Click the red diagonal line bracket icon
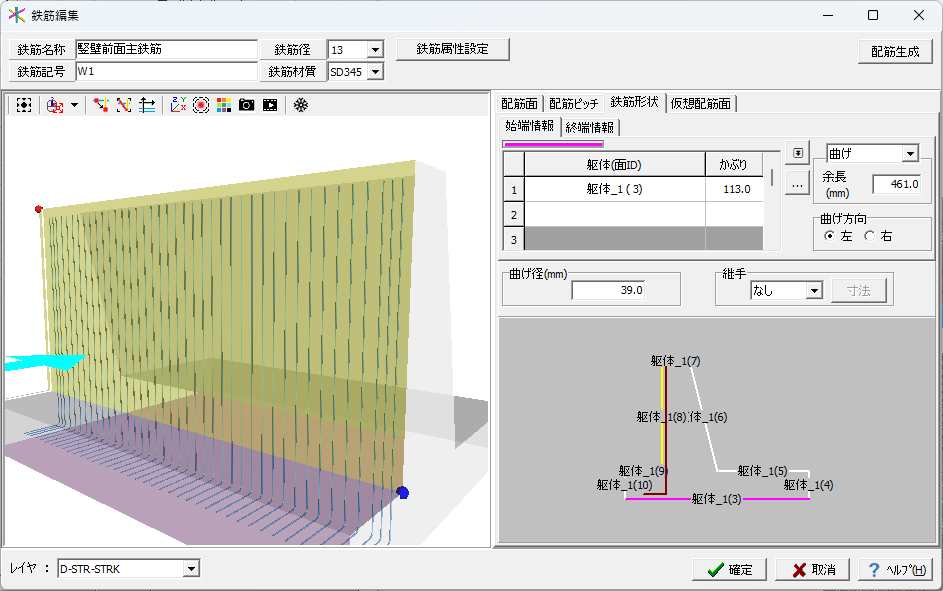This screenshot has width=943, height=591. click(124, 105)
